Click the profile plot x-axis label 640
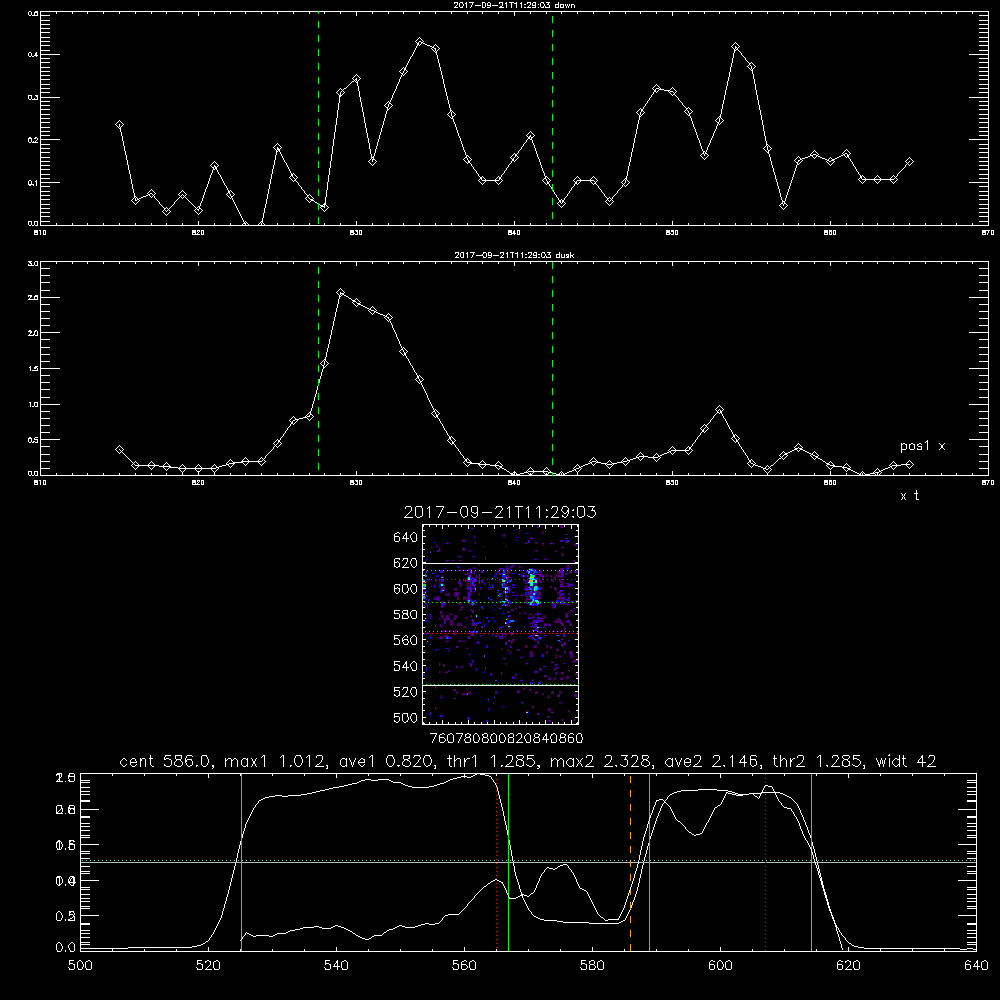This screenshot has width=1000, height=1000. click(976, 966)
